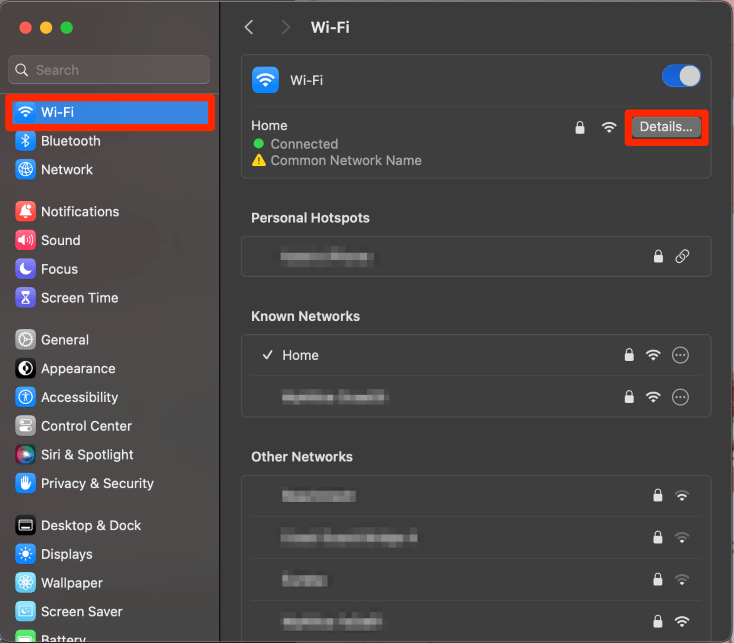
Task: Open the Network settings icon
Action: tap(25, 170)
